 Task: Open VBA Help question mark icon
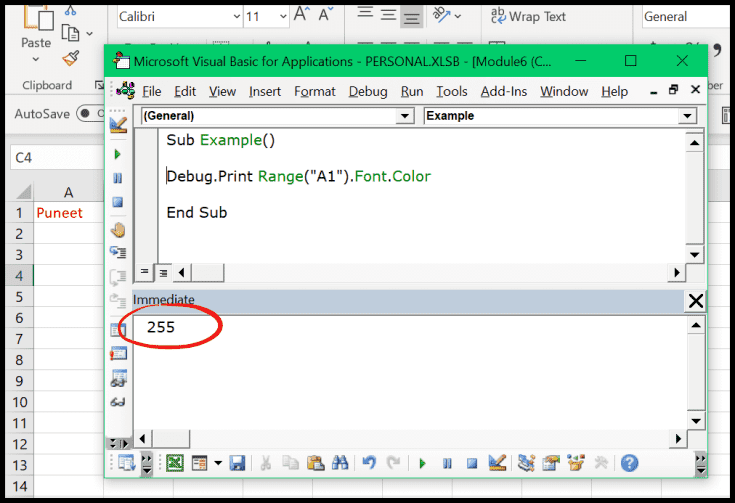629,463
